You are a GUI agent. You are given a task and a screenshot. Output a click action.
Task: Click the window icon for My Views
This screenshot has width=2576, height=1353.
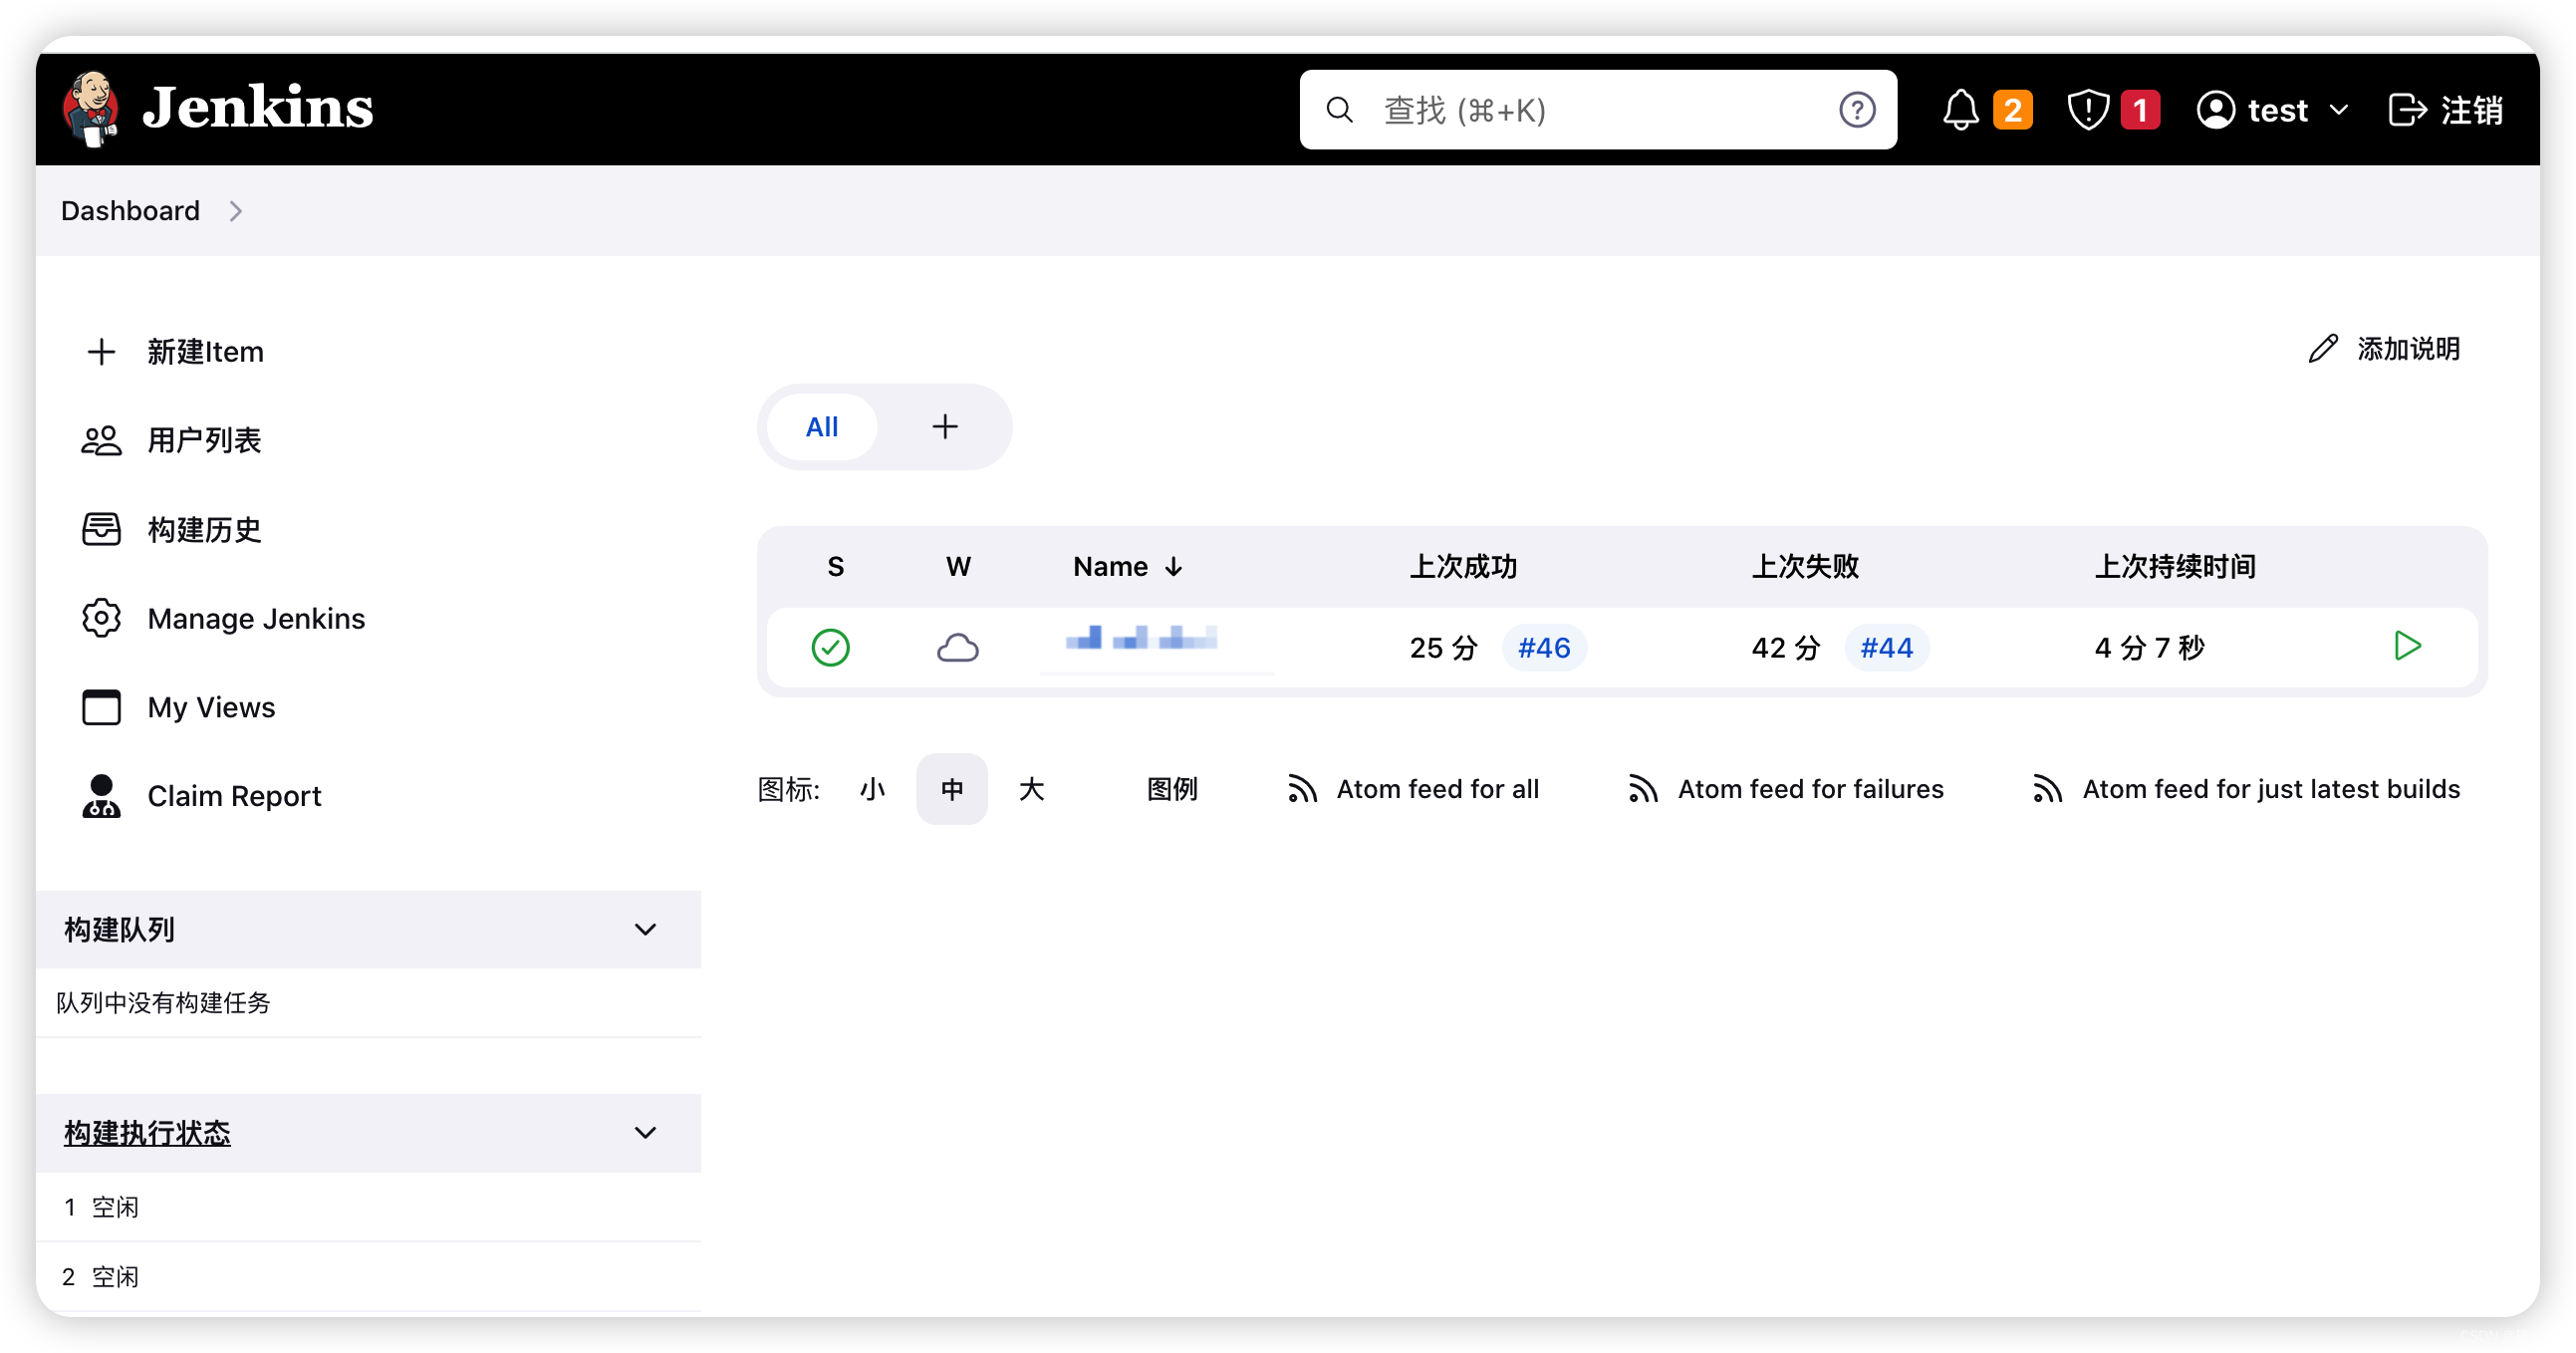(x=101, y=708)
